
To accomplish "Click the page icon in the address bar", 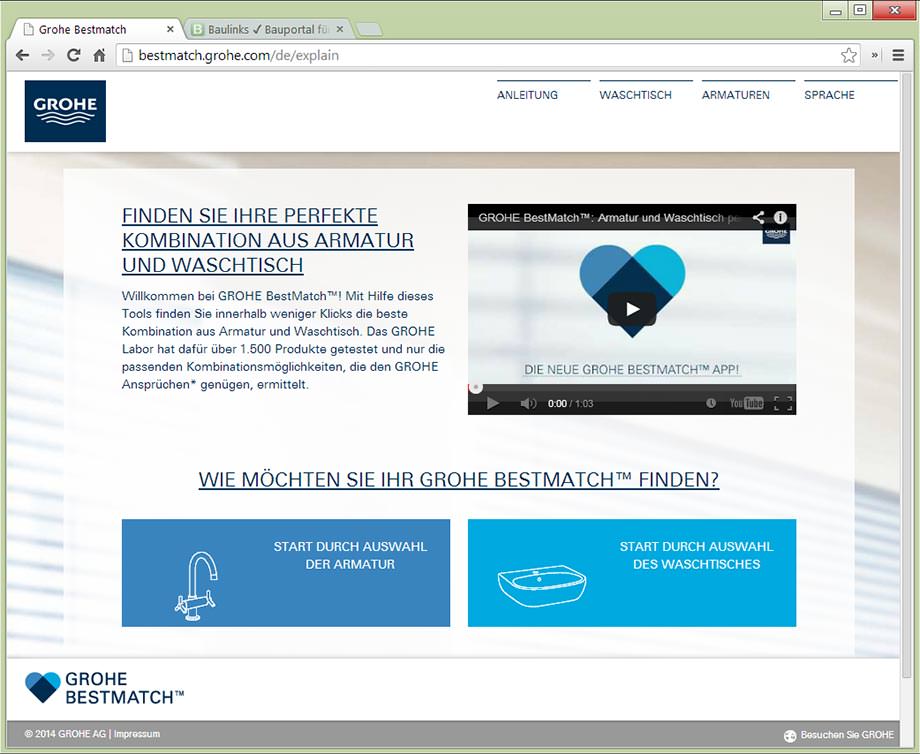I will pyautogui.click(x=127, y=55).
